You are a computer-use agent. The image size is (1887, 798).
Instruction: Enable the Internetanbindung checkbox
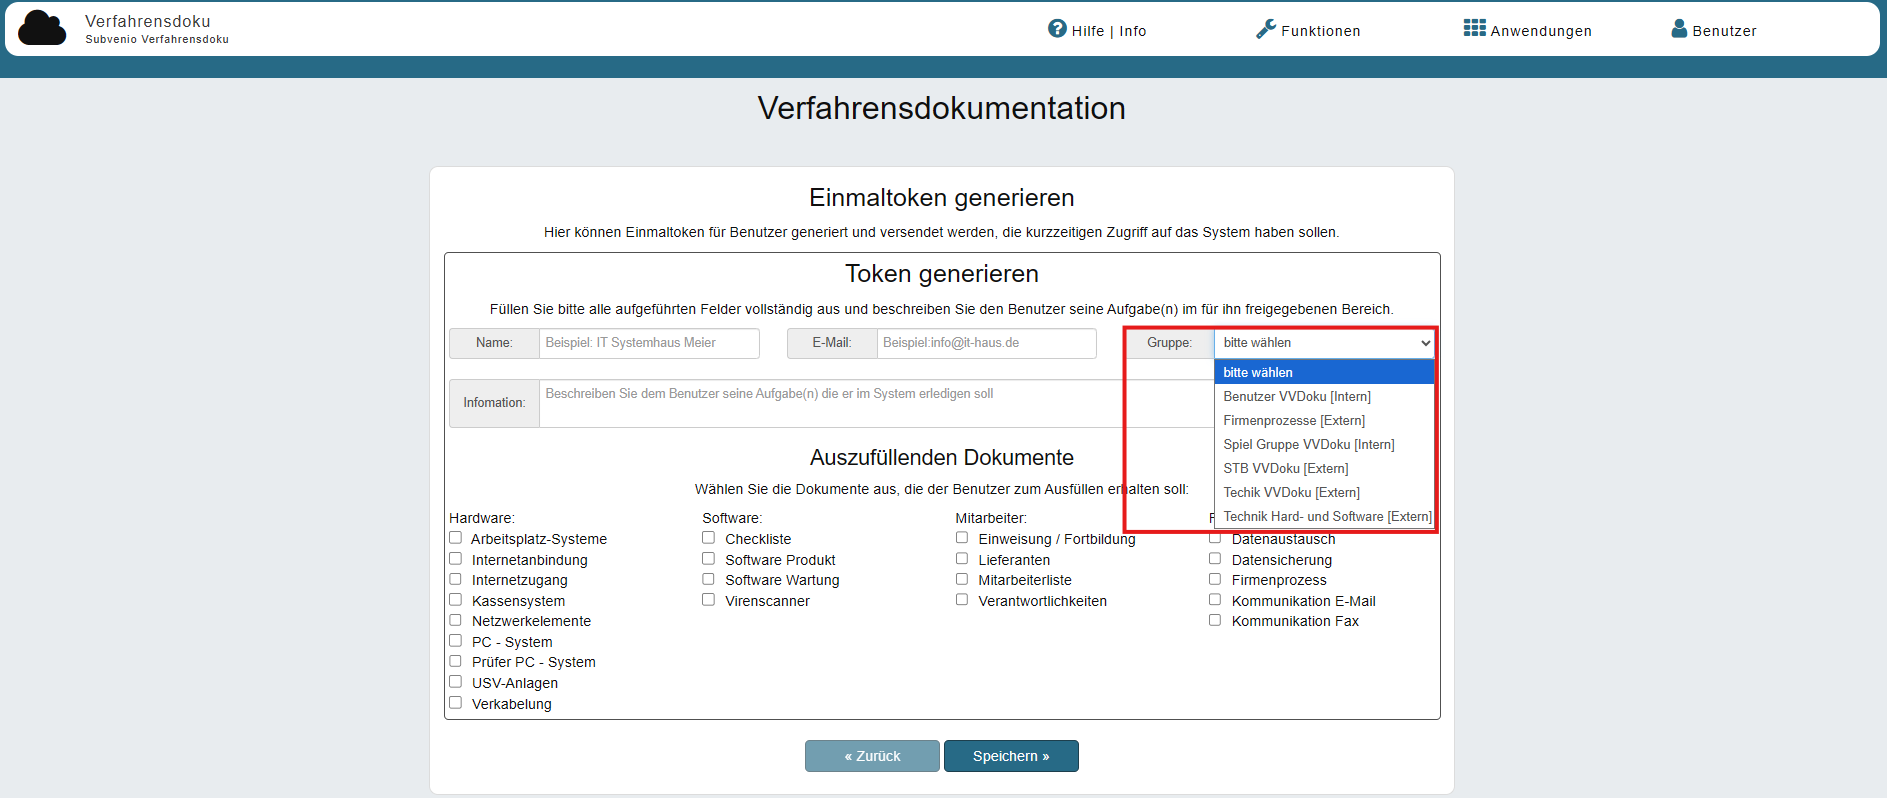456,559
